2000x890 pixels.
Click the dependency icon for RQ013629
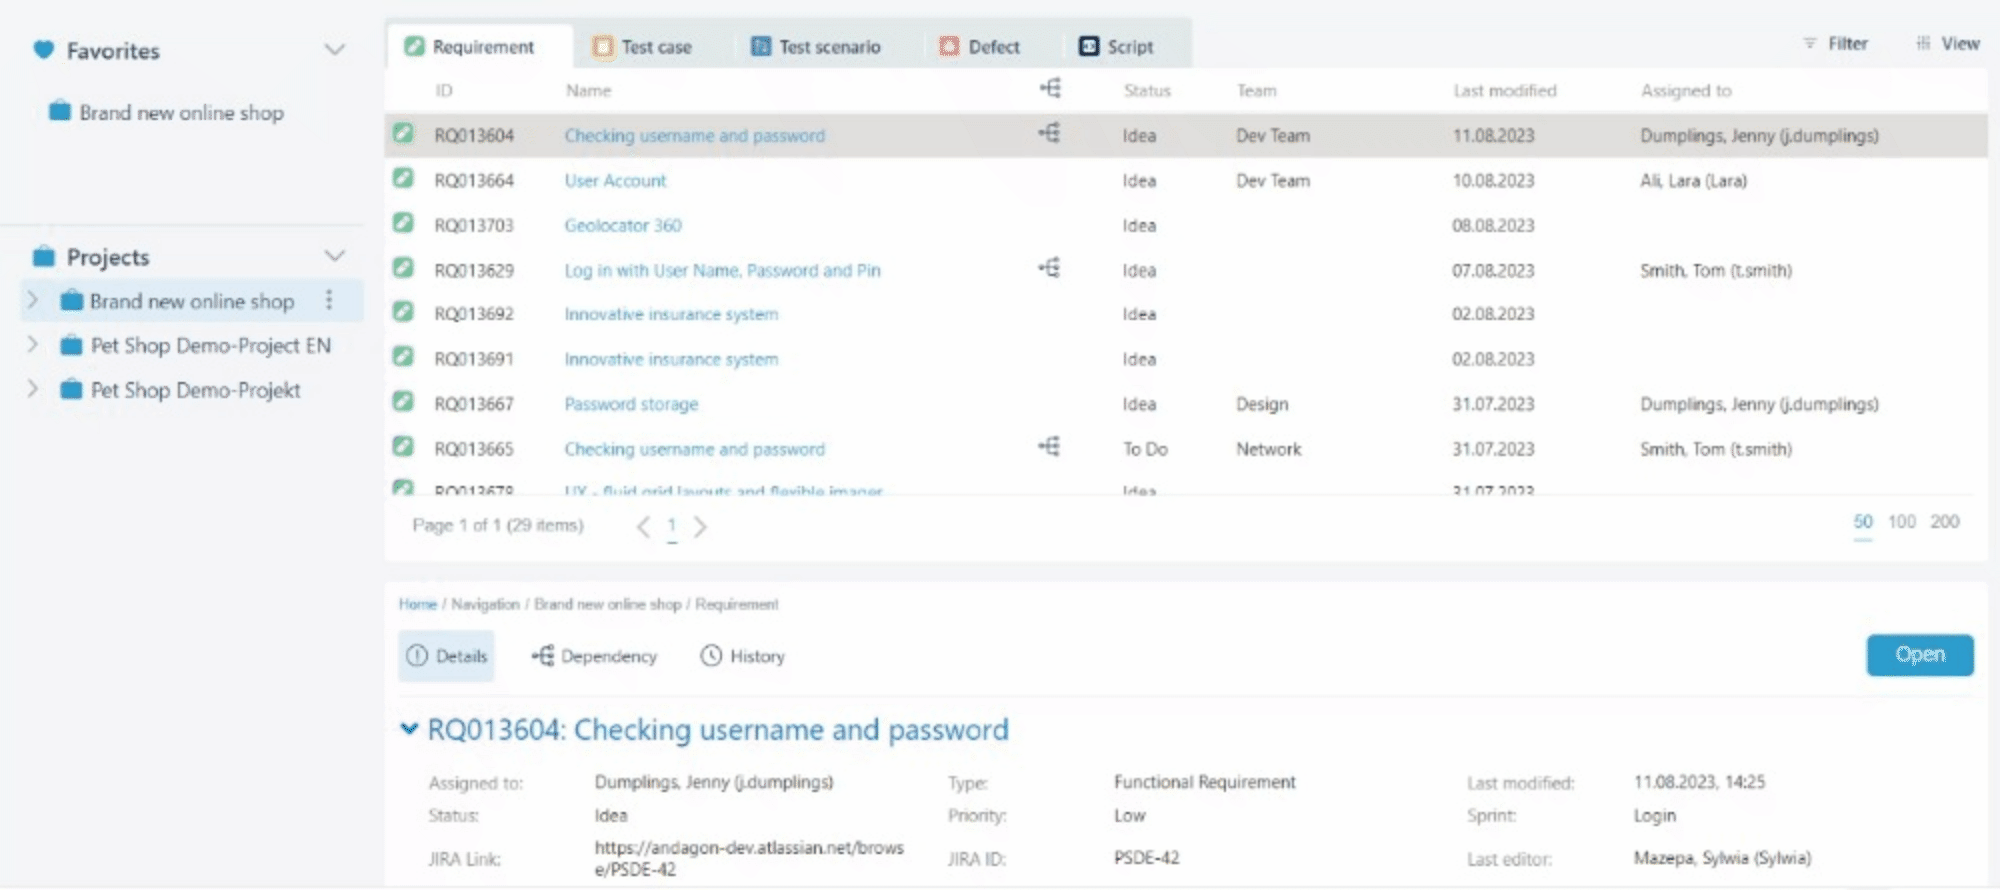1049,268
